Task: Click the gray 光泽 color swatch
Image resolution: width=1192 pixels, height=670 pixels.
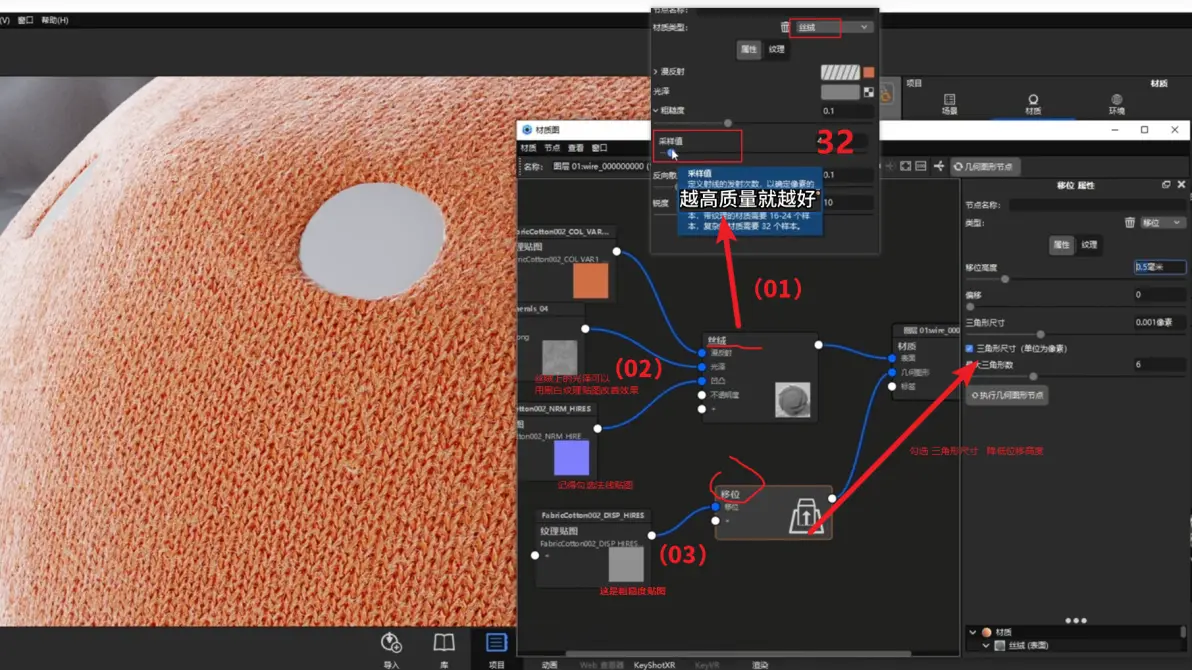Action: pos(840,92)
